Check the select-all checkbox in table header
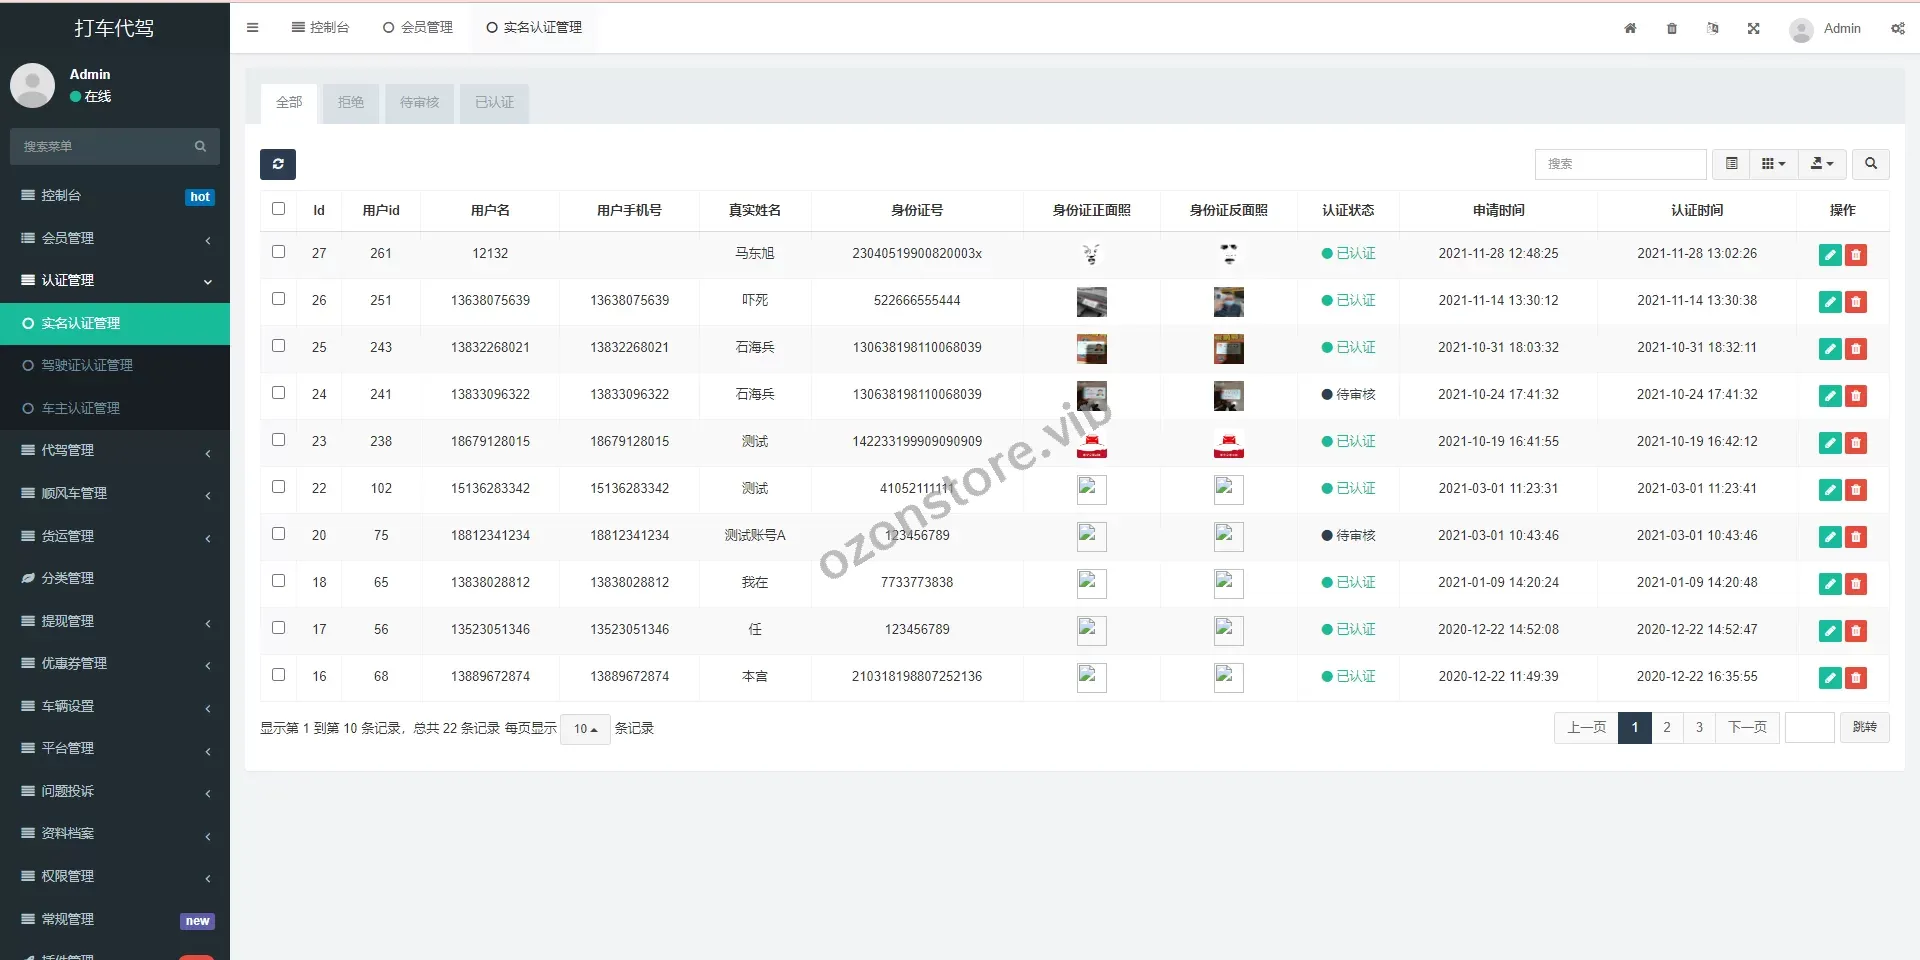Viewport: 1920px width, 960px height. (x=279, y=209)
